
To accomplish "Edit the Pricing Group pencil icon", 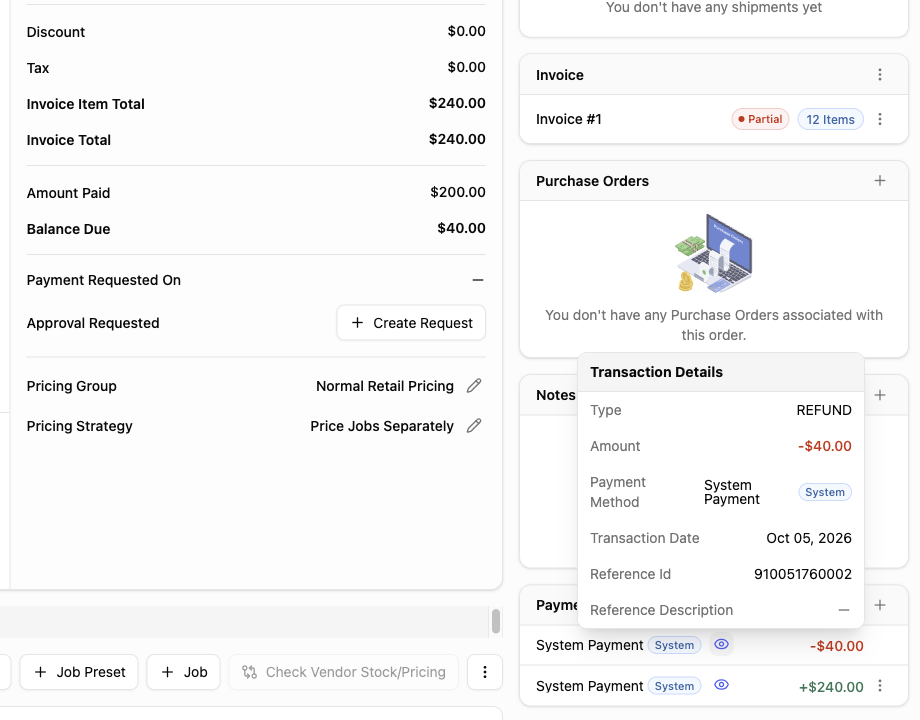I will [474, 386].
